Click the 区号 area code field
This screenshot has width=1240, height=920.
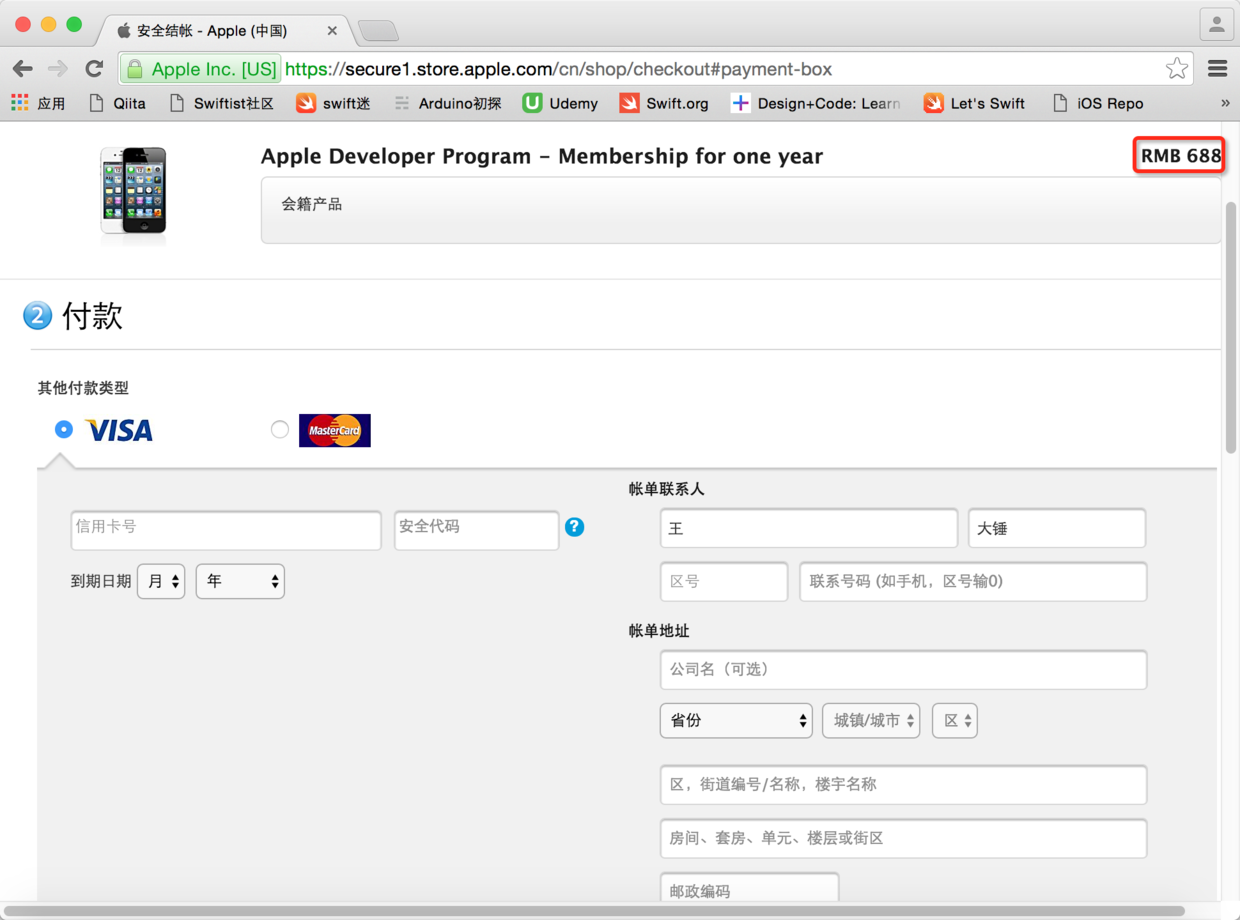click(724, 582)
